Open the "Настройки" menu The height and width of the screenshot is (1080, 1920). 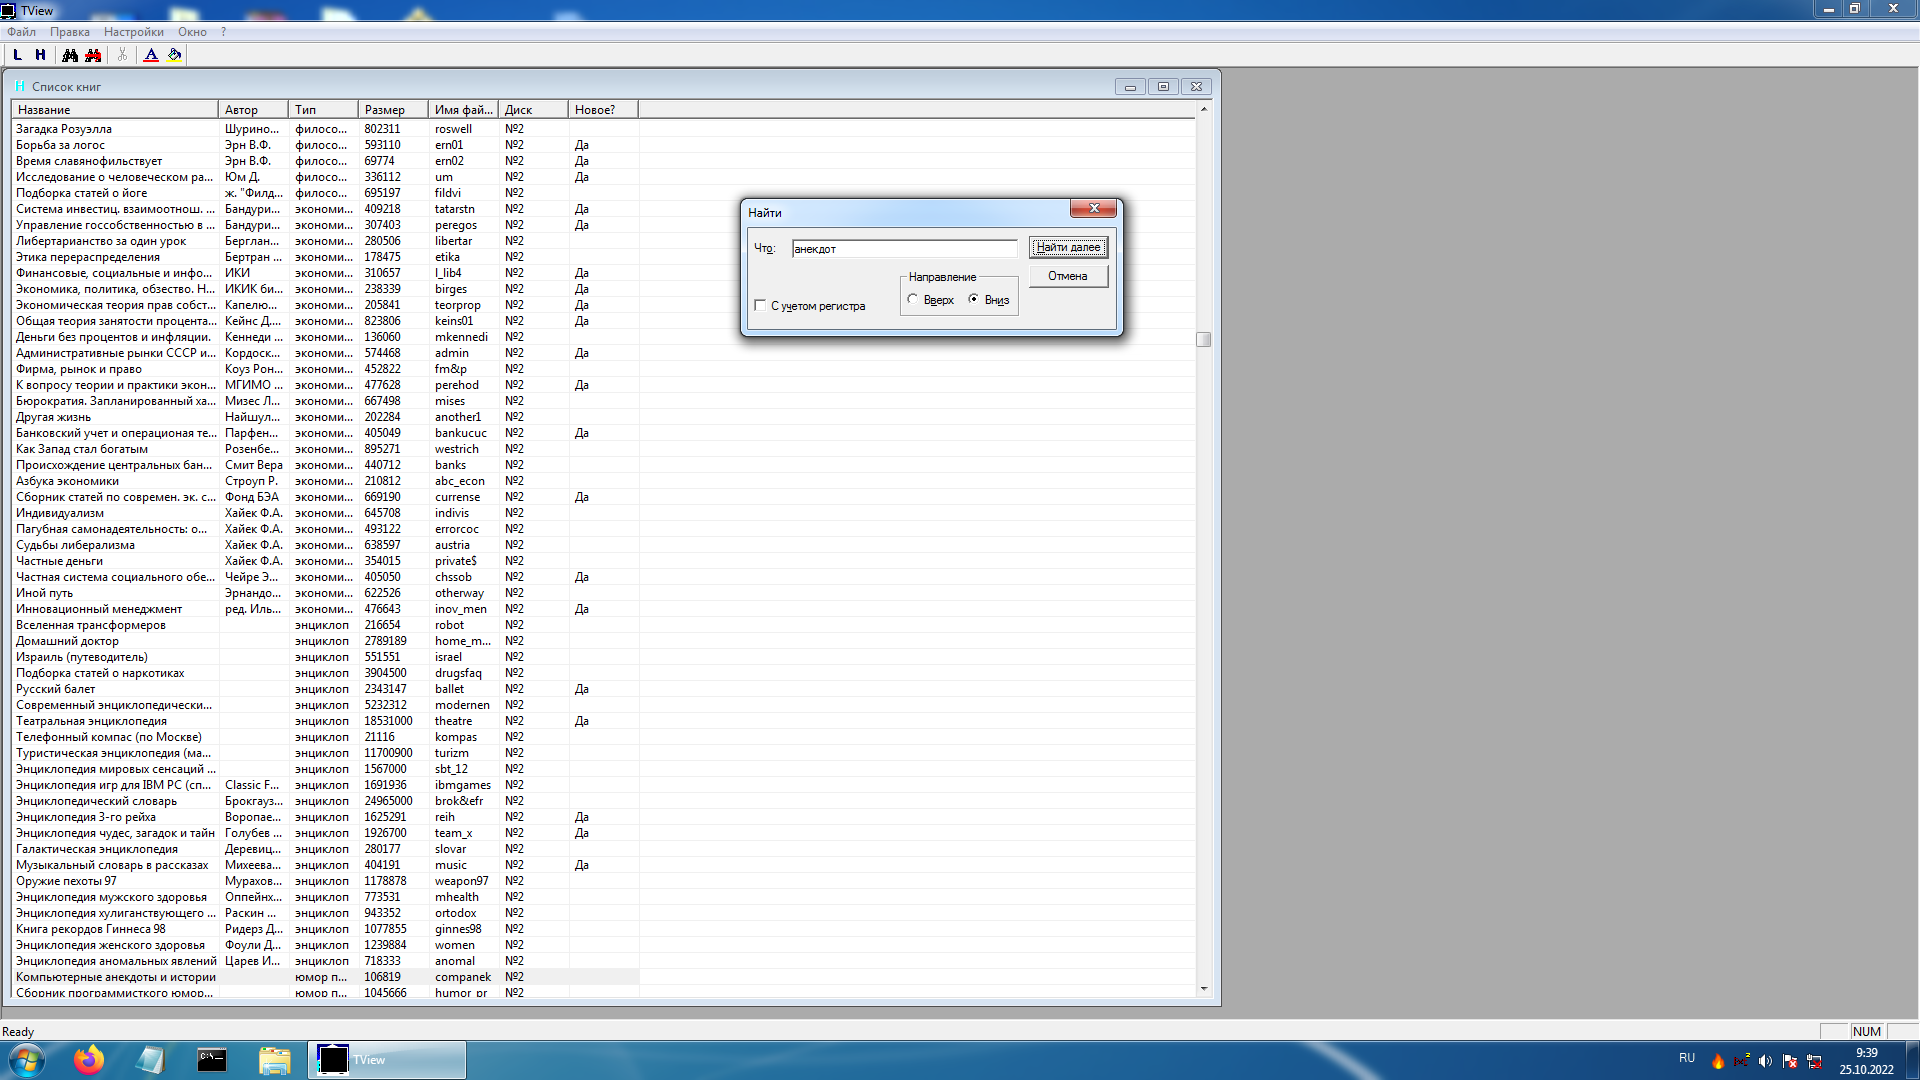tap(133, 32)
